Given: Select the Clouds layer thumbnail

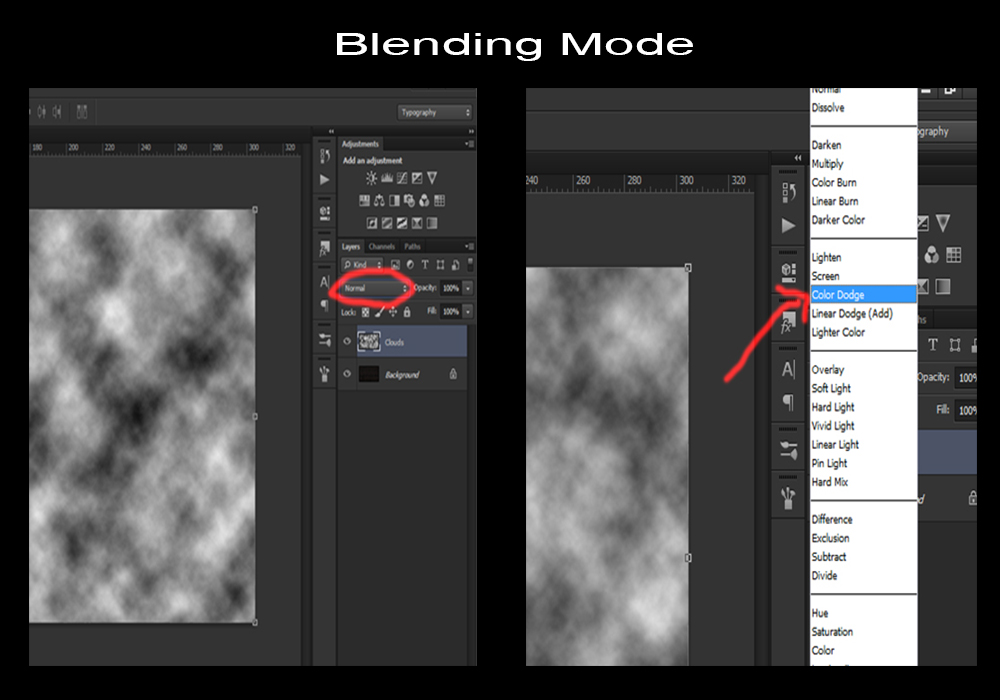Looking at the screenshot, I should [369, 342].
